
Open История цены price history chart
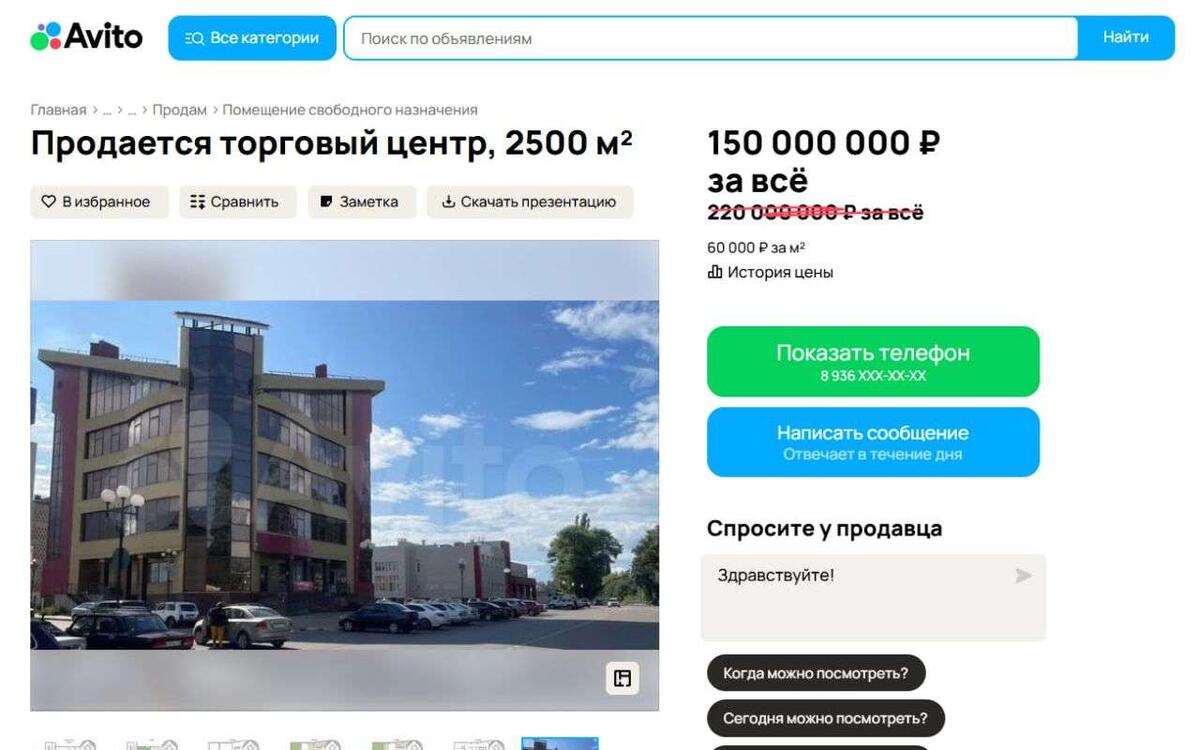pyautogui.click(x=770, y=272)
